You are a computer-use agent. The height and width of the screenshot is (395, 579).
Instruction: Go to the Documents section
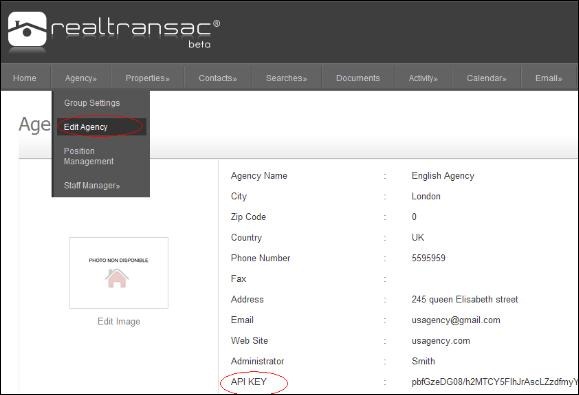358,78
